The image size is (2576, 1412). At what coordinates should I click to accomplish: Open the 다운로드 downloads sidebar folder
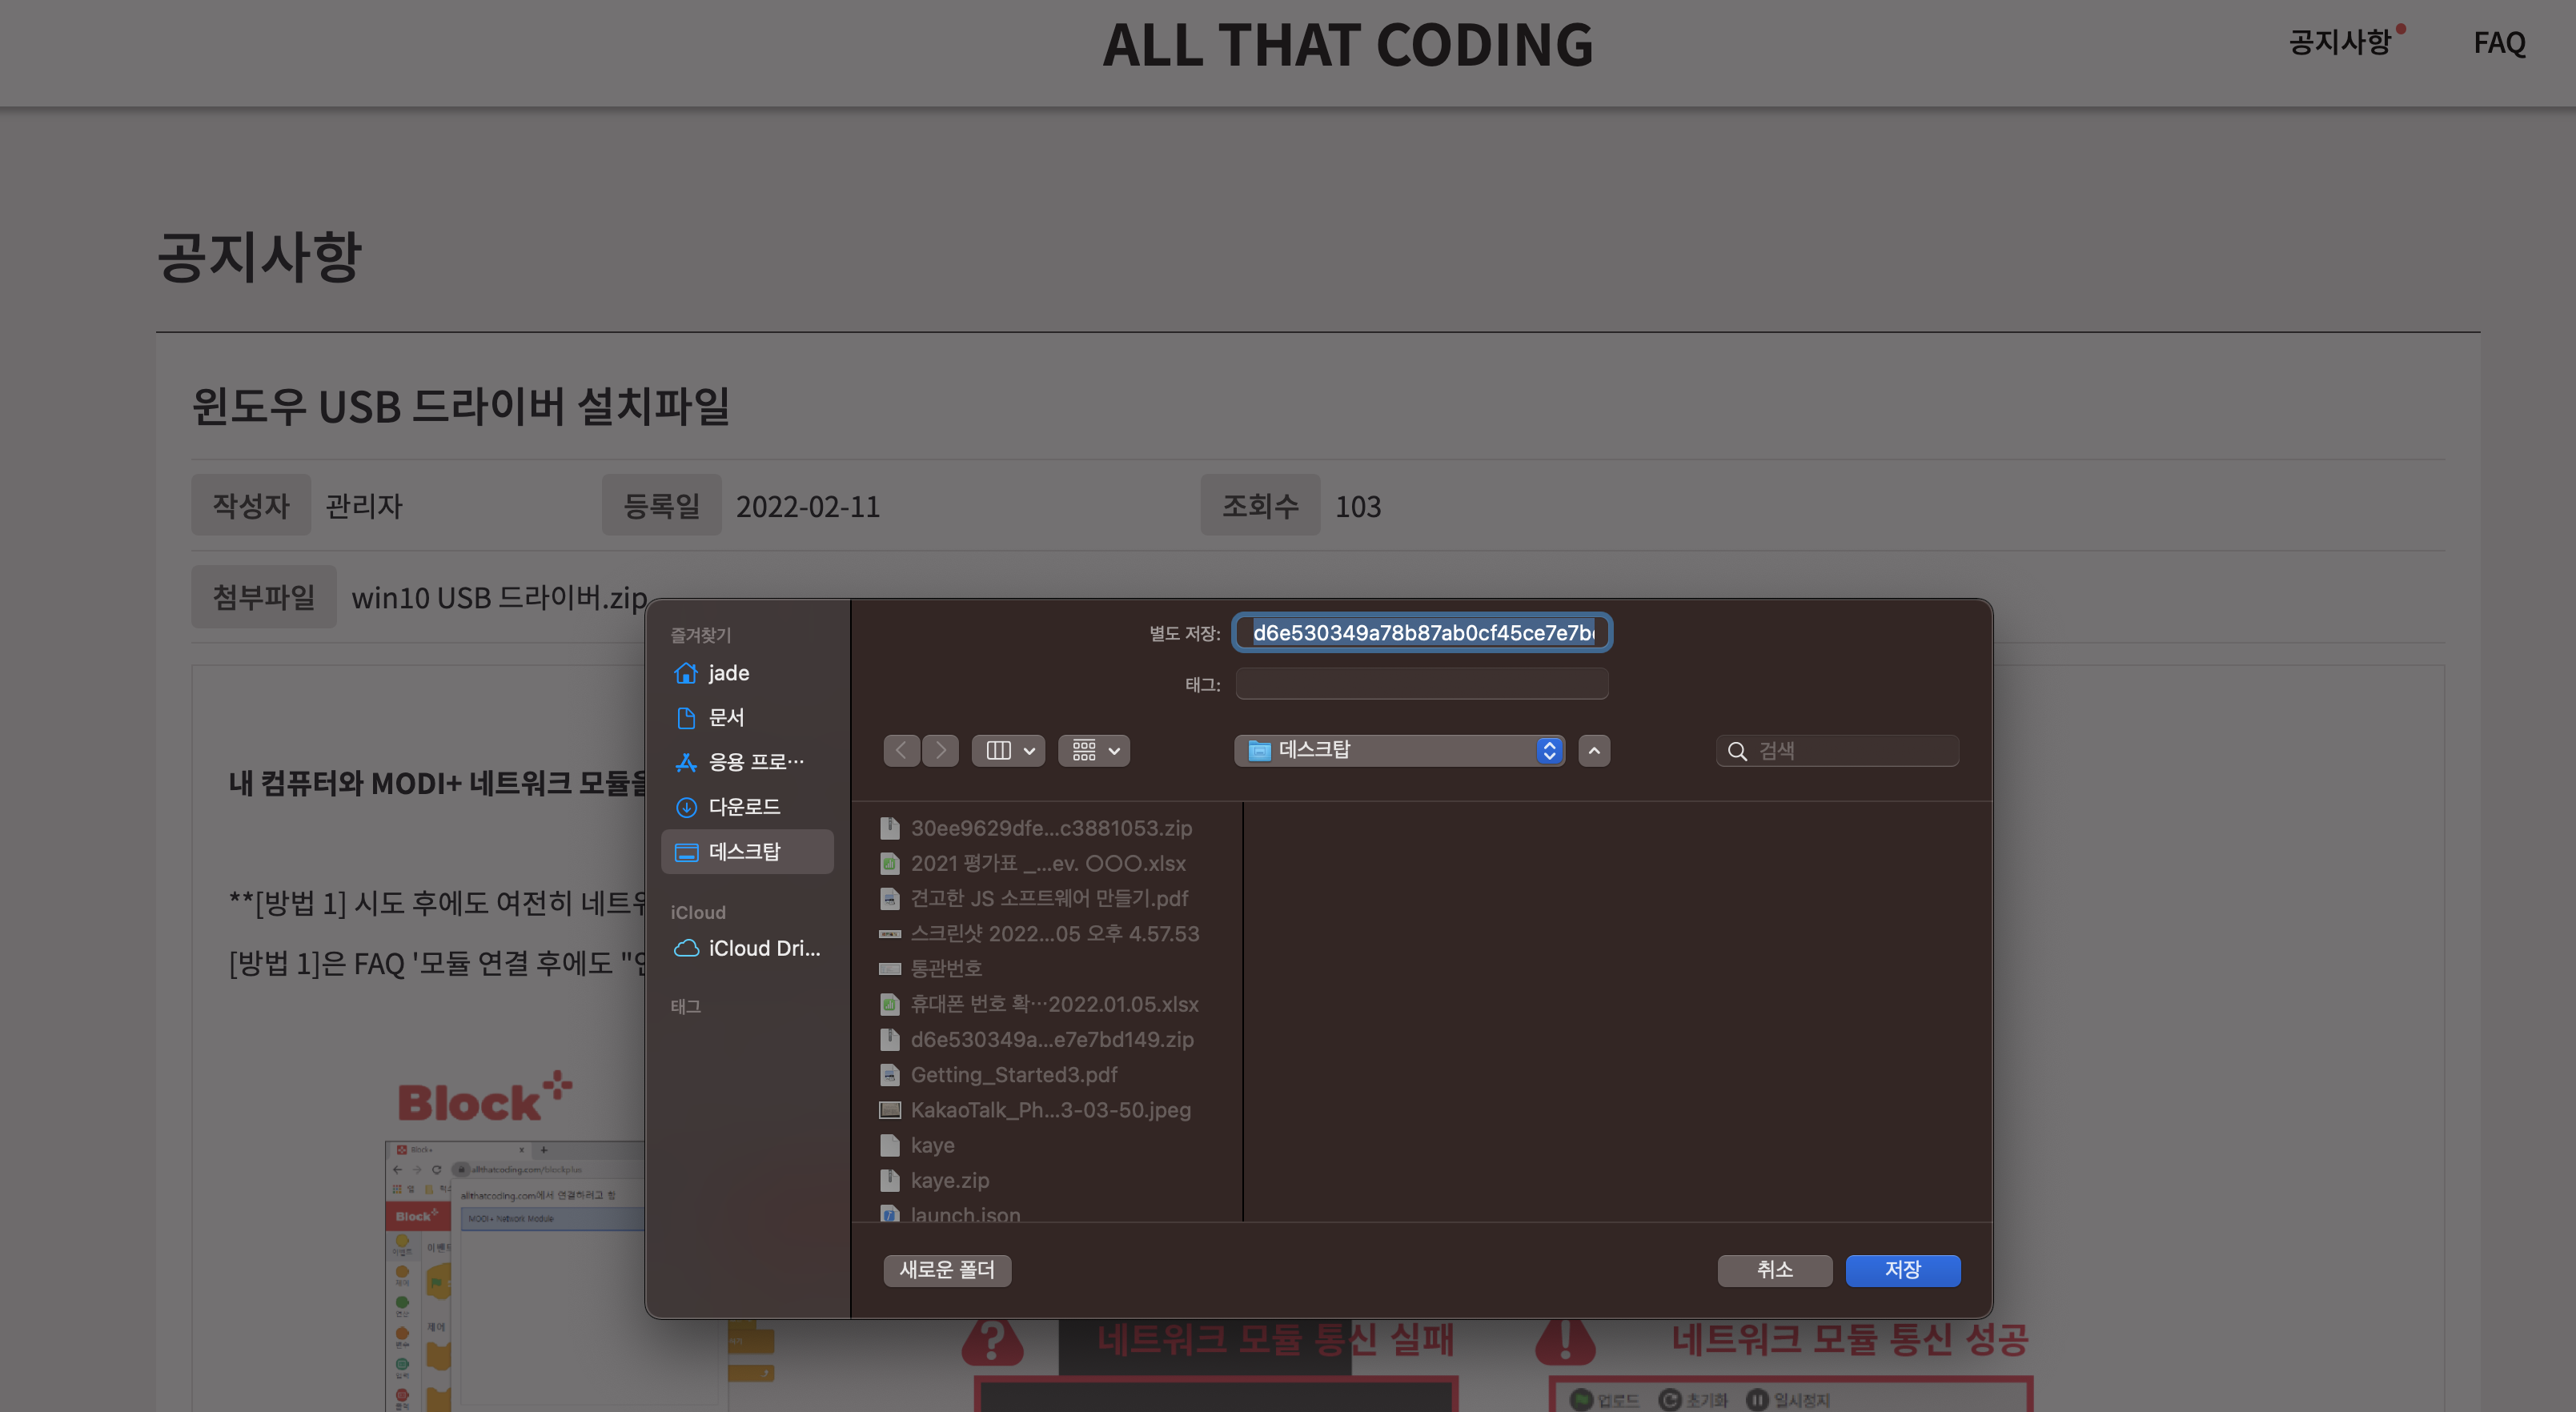tap(744, 806)
